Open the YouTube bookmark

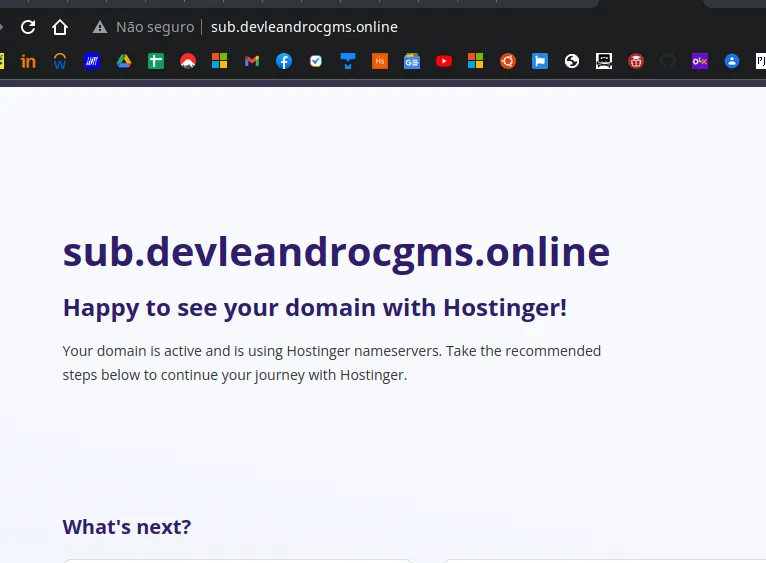pos(444,61)
